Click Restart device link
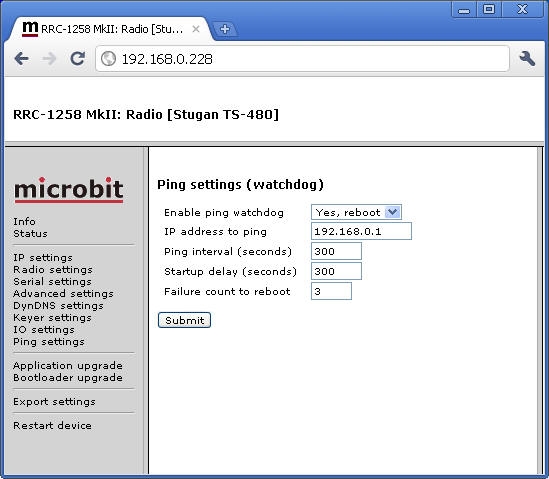The image size is (549, 479). (52, 425)
